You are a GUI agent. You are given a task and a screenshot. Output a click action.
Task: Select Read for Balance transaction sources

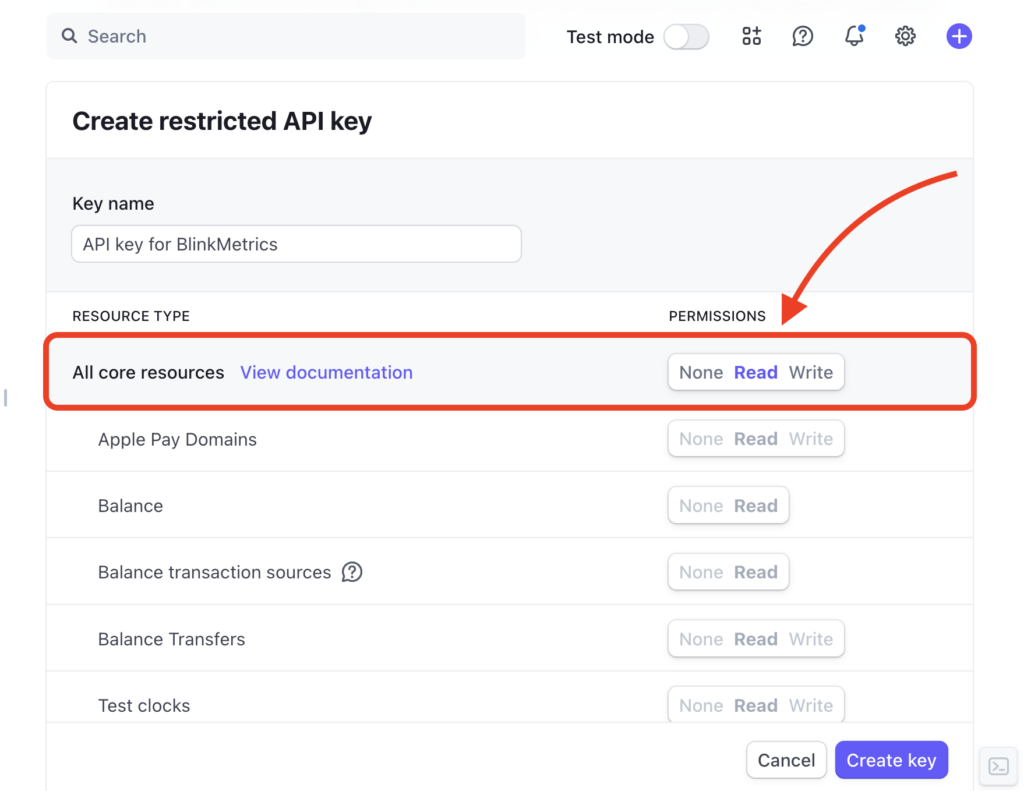pyautogui.click(x=755, y=572)
